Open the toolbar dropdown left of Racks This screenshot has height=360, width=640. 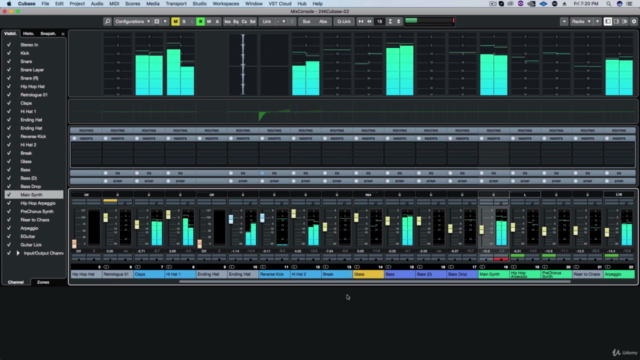pyautogui.click(x=564, y=22)
